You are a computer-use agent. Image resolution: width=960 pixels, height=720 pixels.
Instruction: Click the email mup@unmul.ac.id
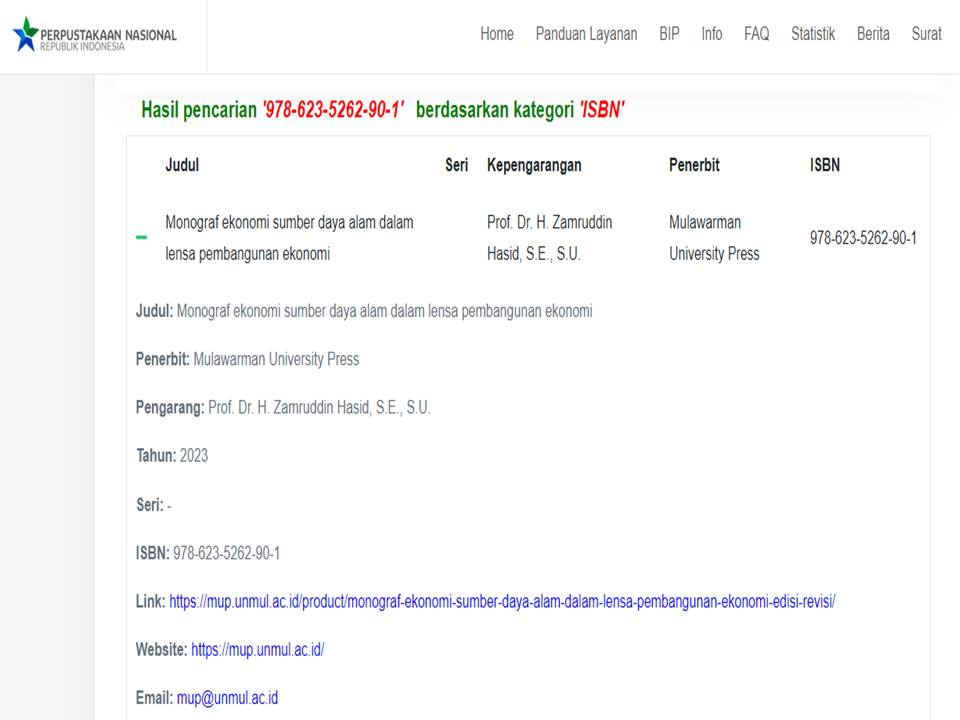point(227,698)
